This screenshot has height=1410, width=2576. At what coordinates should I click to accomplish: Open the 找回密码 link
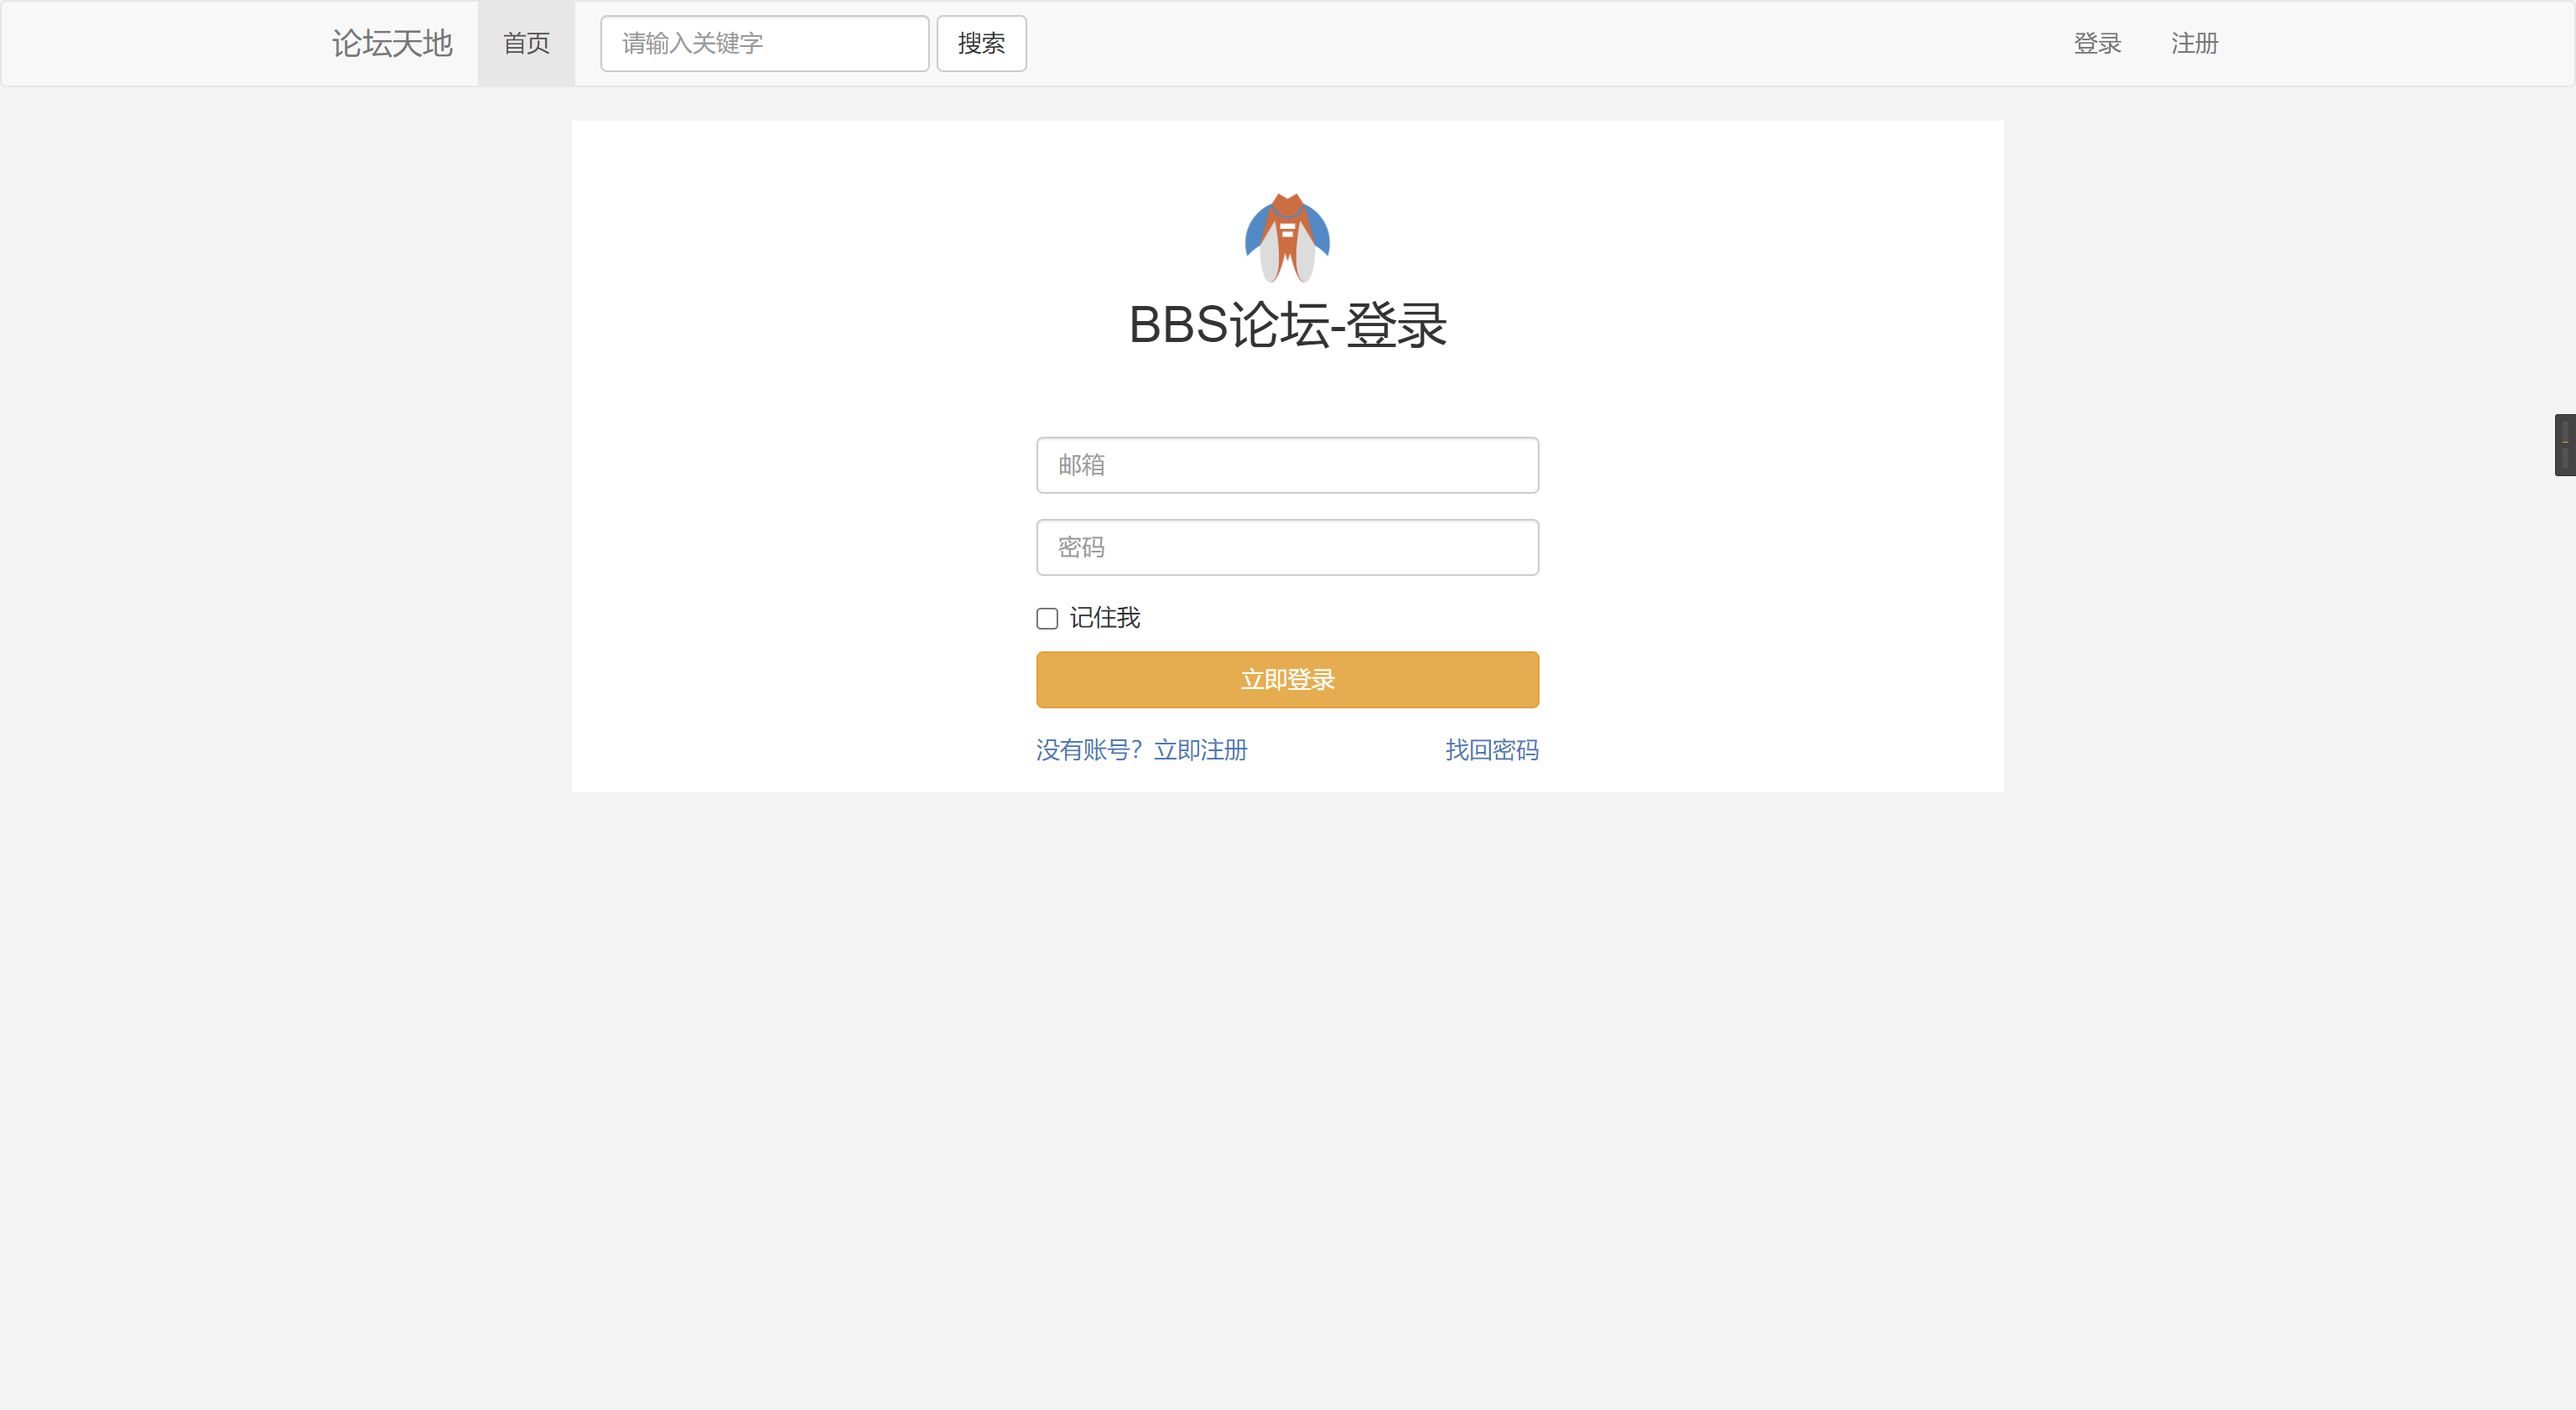click(1491, 750)
